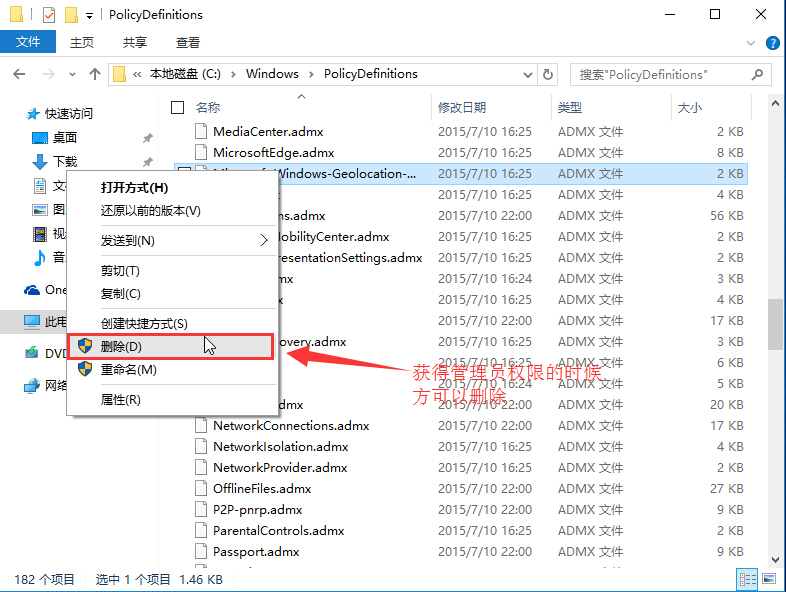Open the Downloads (下载) quick access folder
The height and width of the screenshot is (592, 786).
click(x=64, y=161)
